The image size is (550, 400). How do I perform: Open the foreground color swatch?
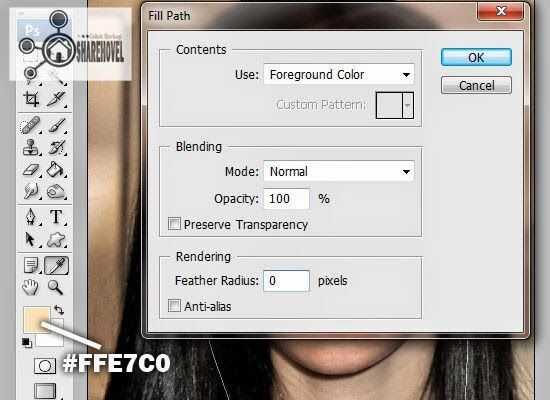tap(35, 318)
